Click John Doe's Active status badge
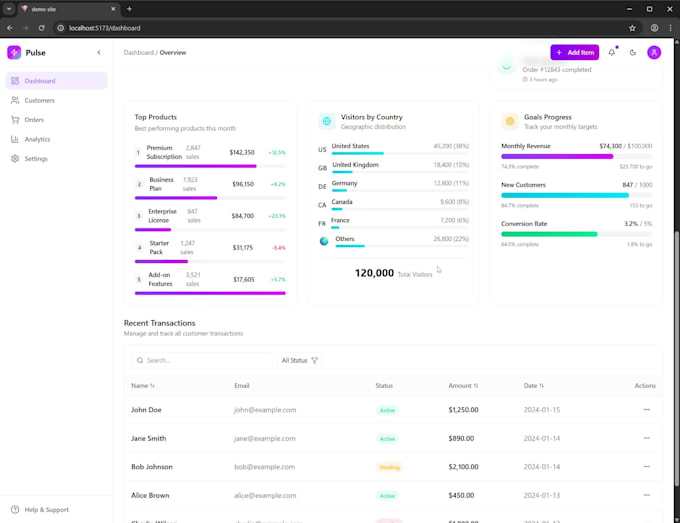The height and width of the screenshot is (523, 680). [x=387, y=410]
